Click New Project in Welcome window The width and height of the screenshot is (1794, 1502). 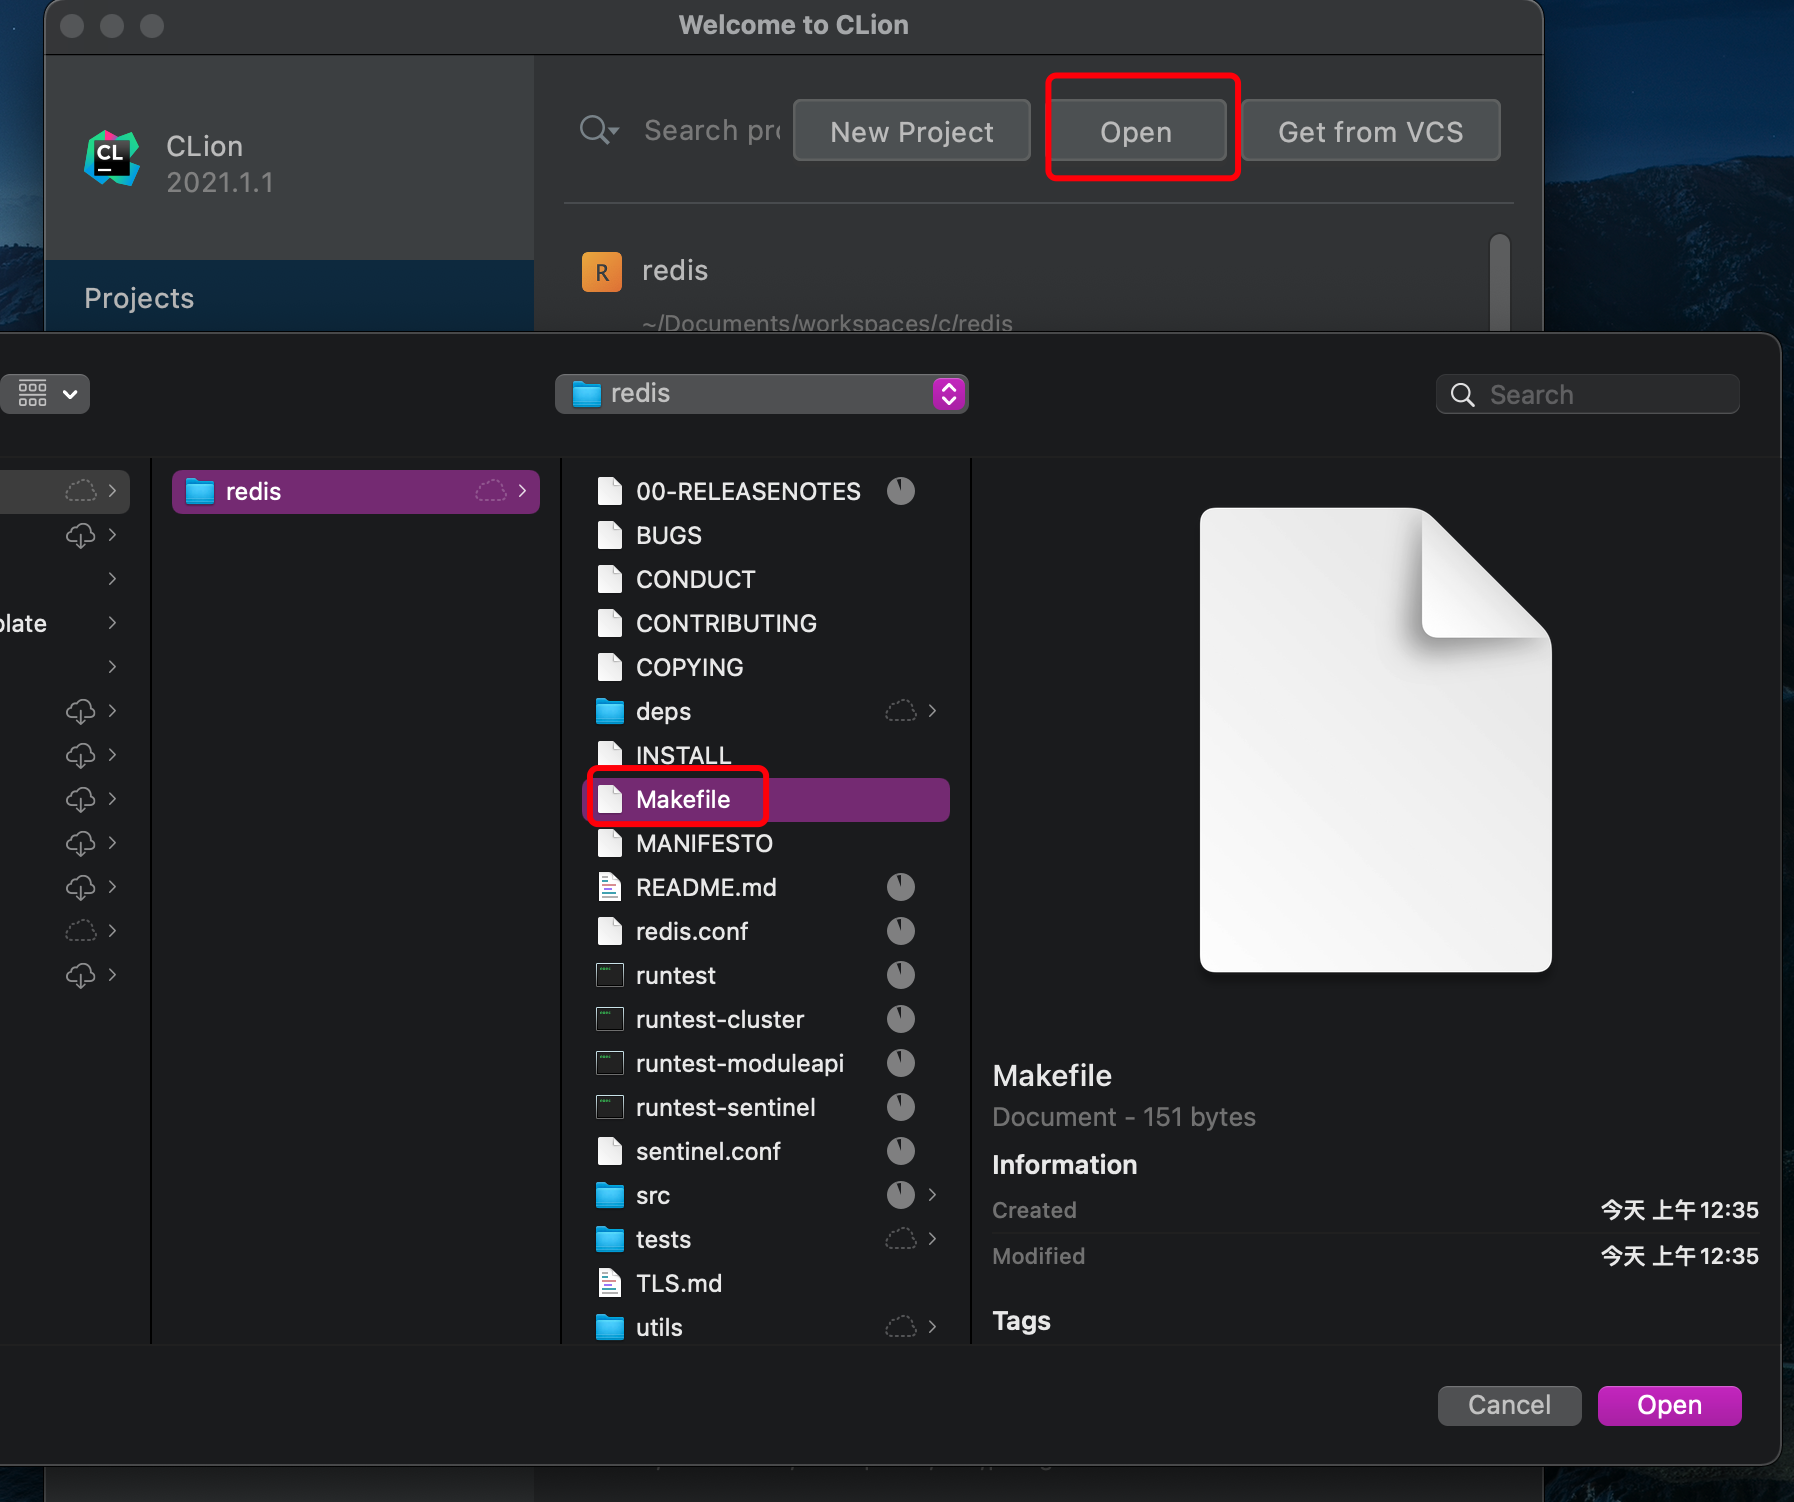tap(912, 131)
